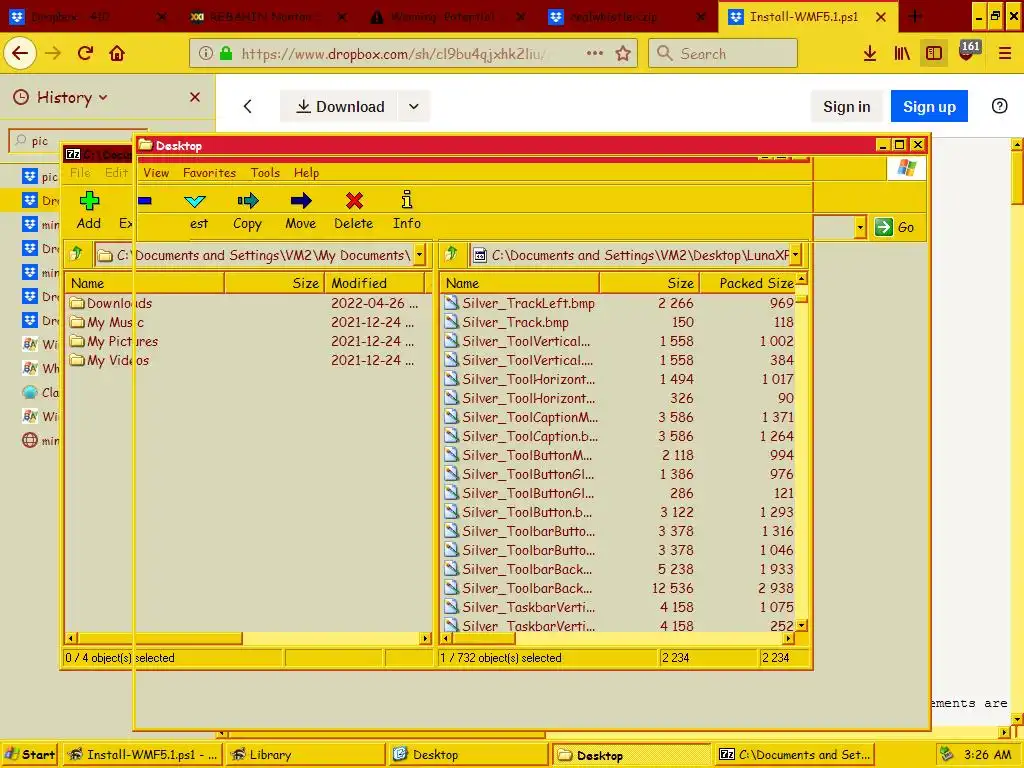This screenshot has height=768, width=1024.
Task: Click the Move arrow icon in 7-Zip
Action: [x=300, y=200]
